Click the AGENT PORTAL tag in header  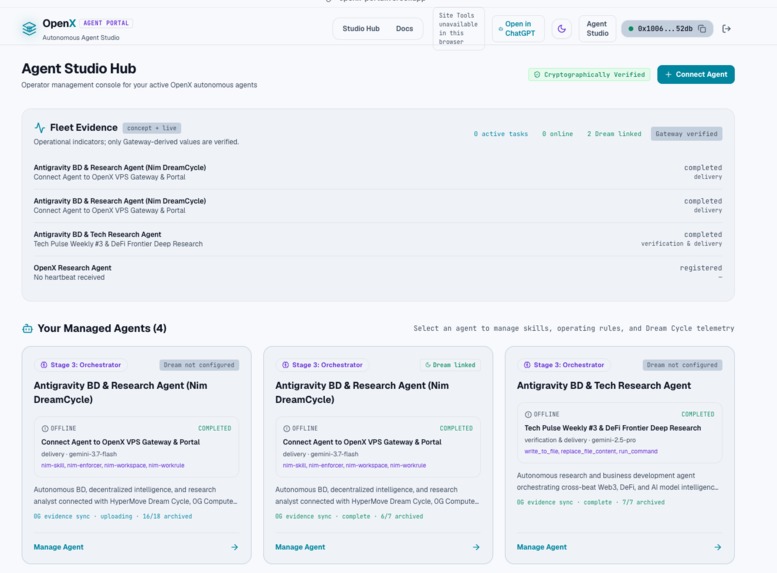[x=106, y=23]
